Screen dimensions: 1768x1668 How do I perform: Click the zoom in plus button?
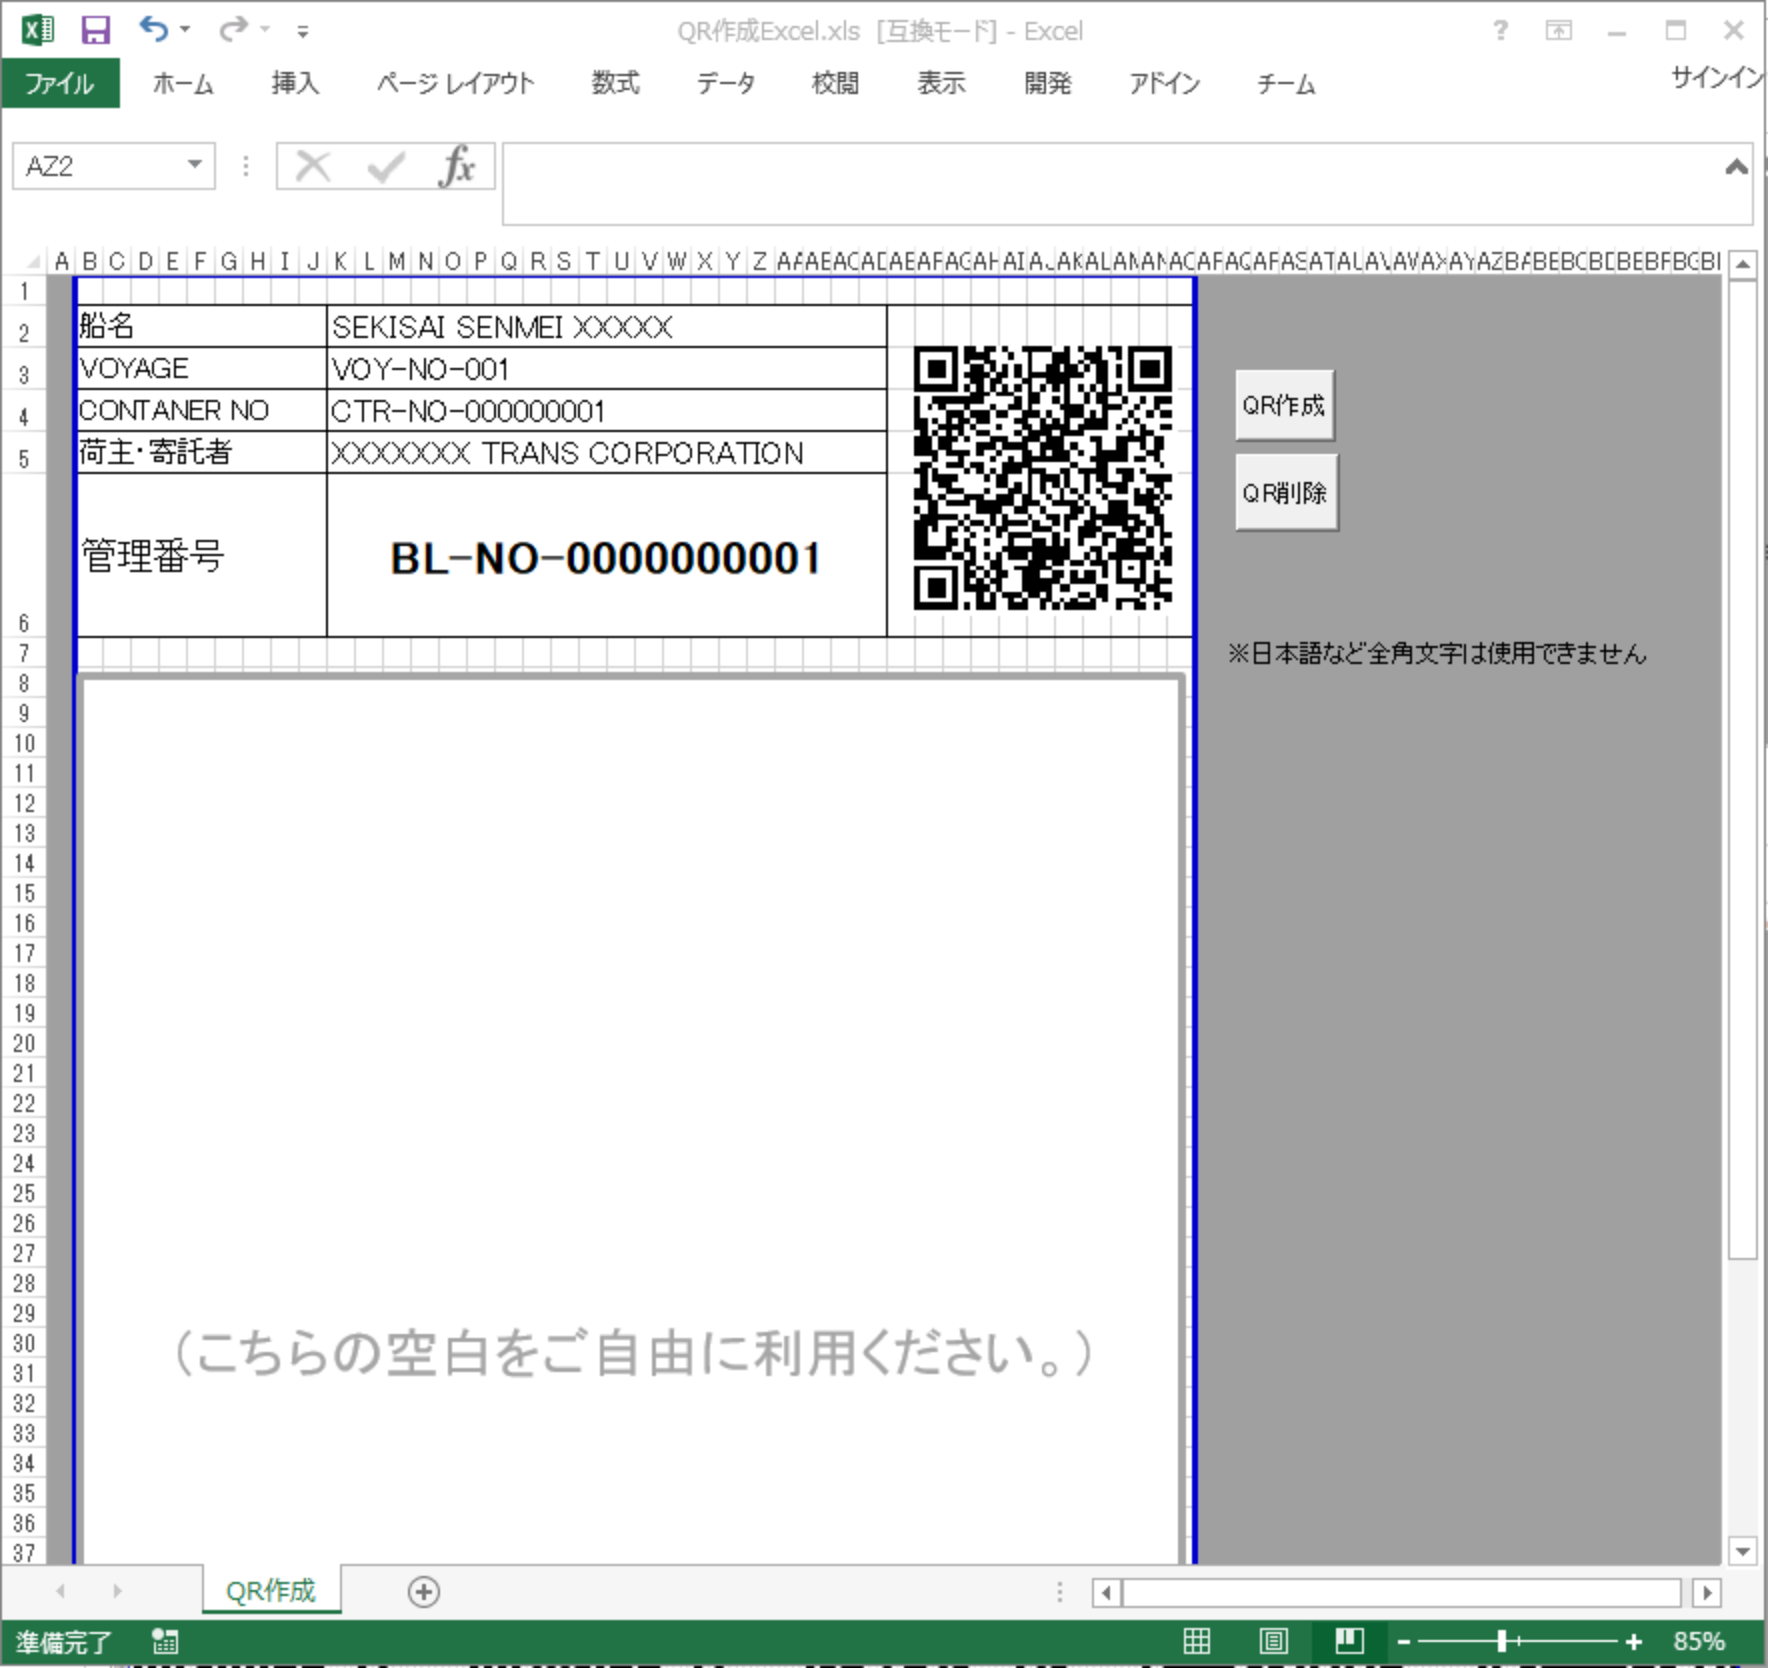(1634, 1642)
